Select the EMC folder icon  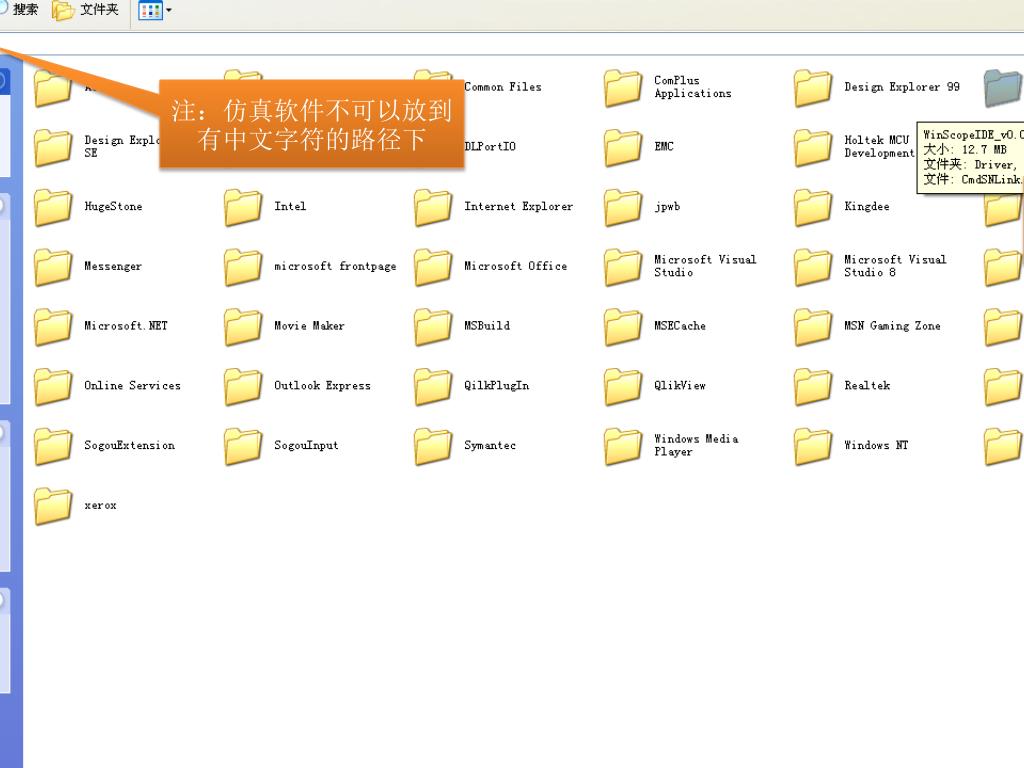622,147
